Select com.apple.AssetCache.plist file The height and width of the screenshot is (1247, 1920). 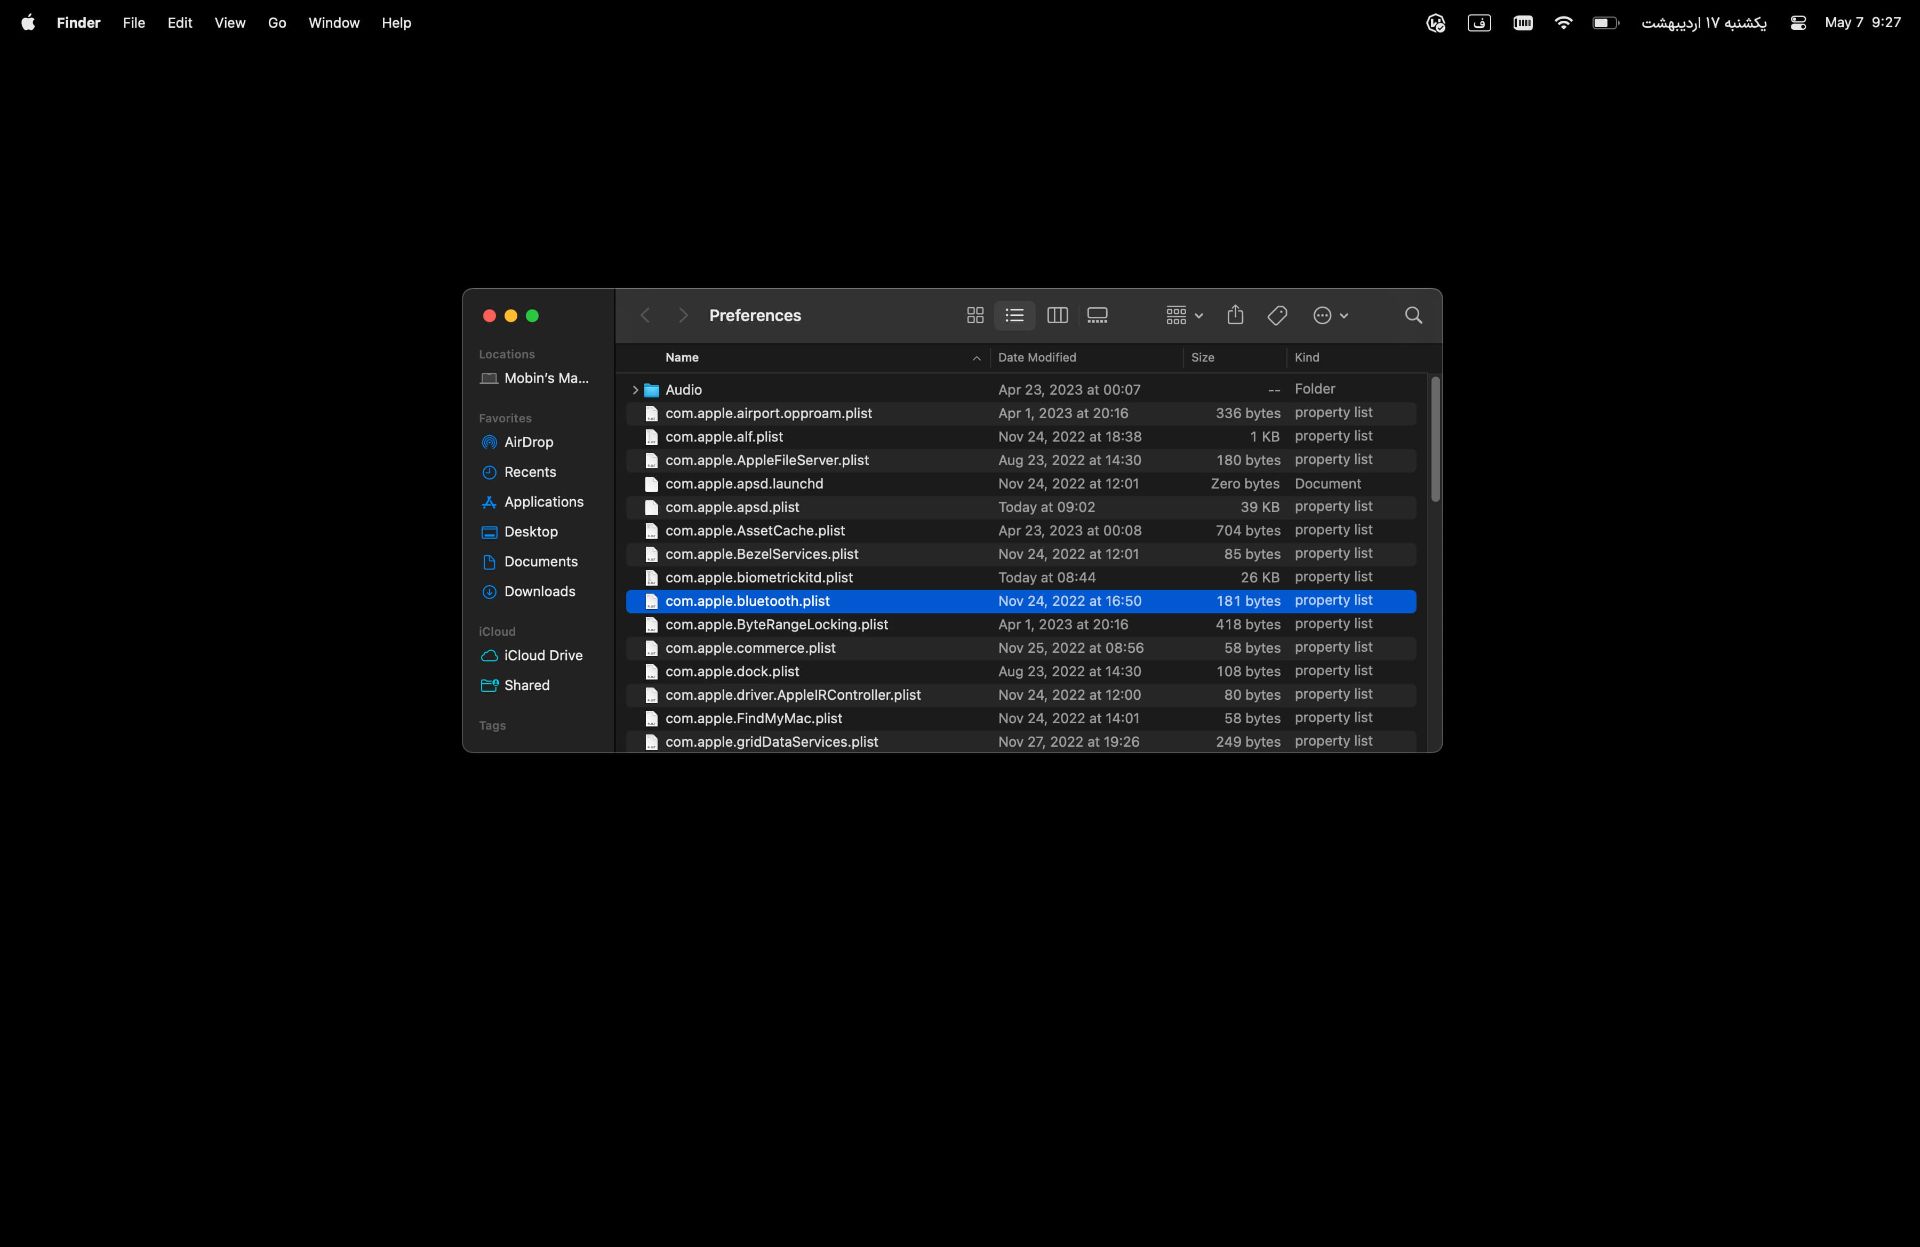tap(1021, 531)
